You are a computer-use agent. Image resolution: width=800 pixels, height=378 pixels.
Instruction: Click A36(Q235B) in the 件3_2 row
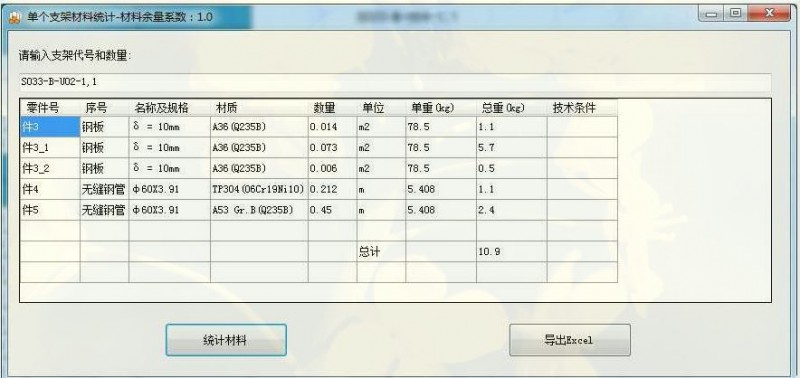coord(259,169)
